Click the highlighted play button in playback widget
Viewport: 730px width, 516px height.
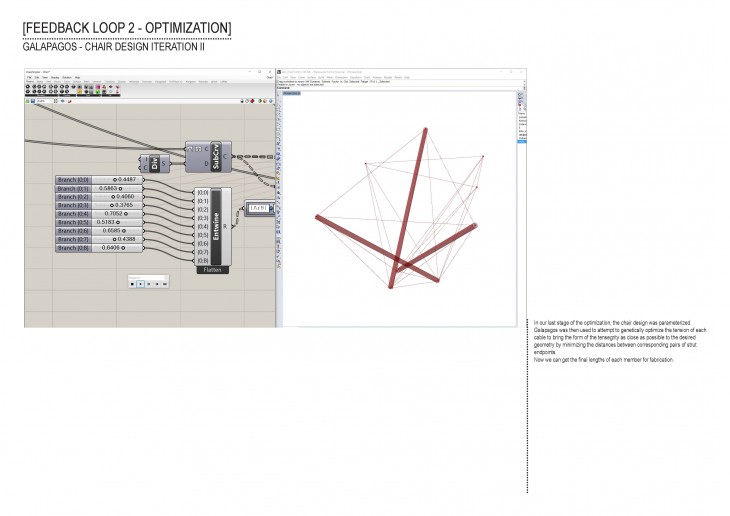click(142, 283)
